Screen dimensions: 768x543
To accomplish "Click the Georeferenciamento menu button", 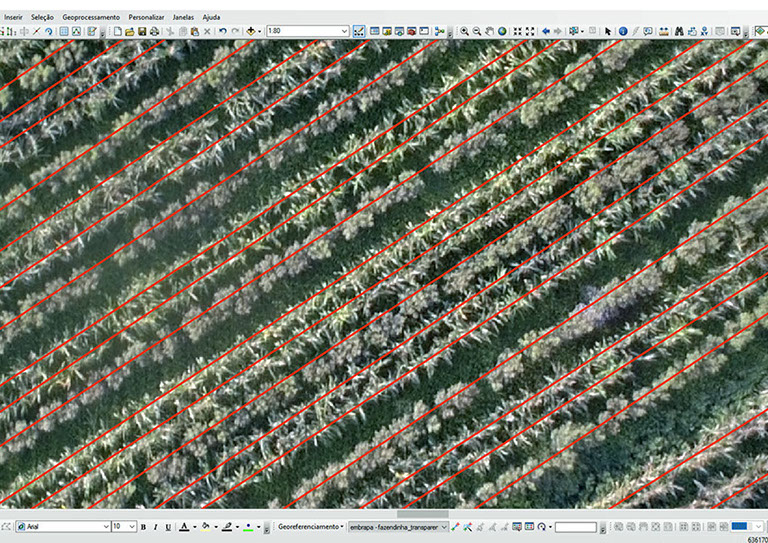I will click(310, 527).
